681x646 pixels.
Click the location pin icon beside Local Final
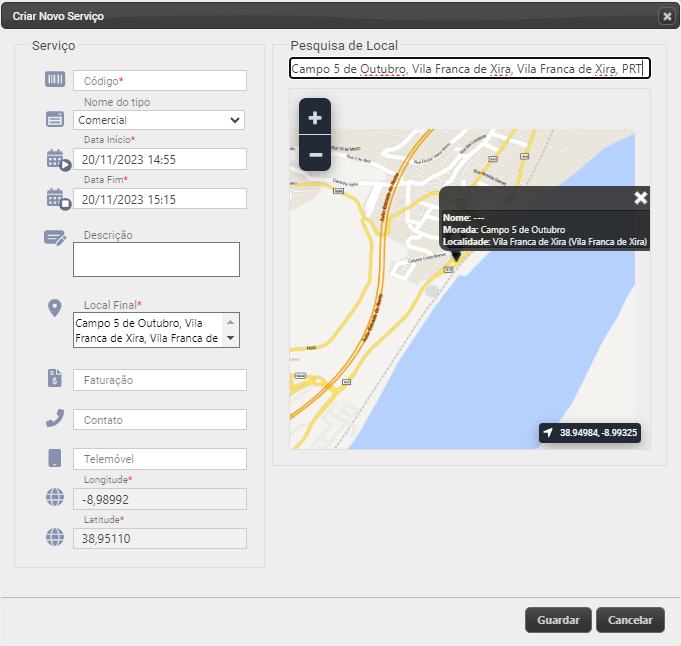(55, 308)
